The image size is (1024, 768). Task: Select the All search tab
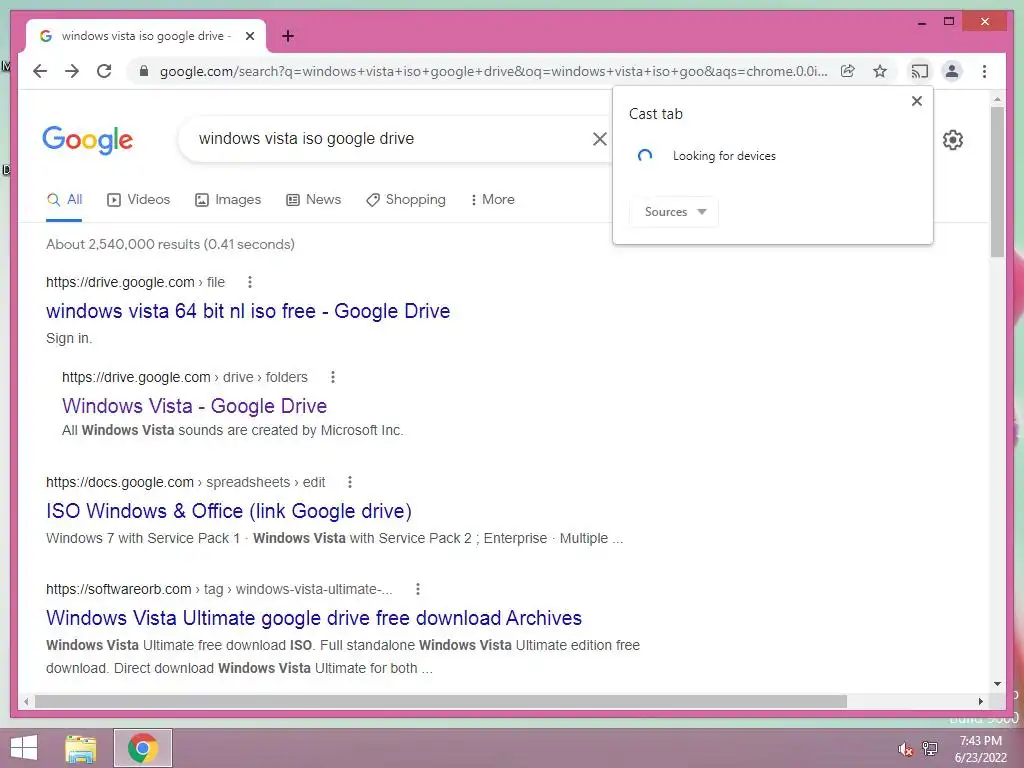64,199
